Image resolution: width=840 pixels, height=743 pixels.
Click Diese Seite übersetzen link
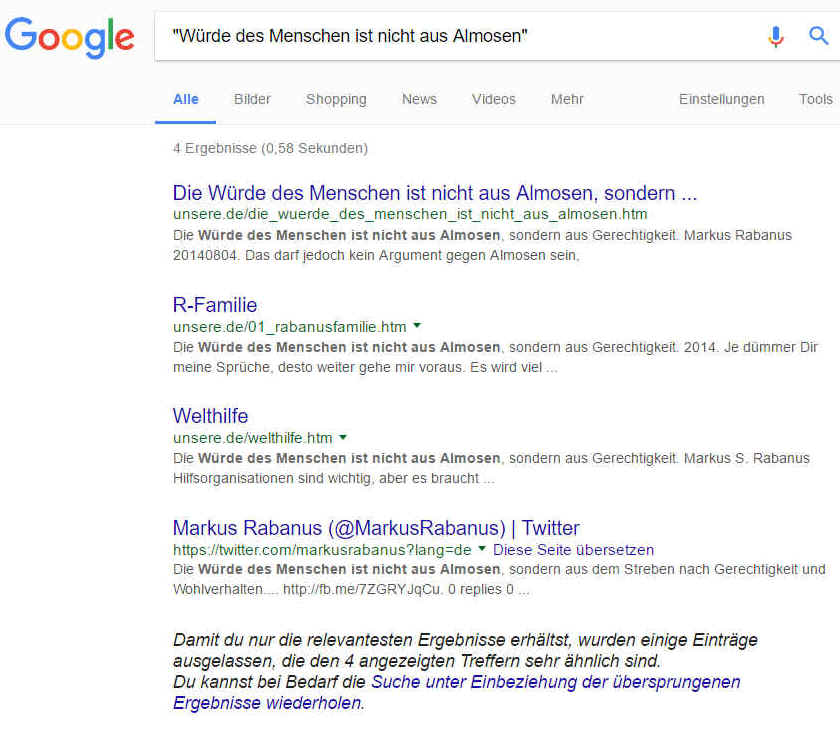[573, 550]
